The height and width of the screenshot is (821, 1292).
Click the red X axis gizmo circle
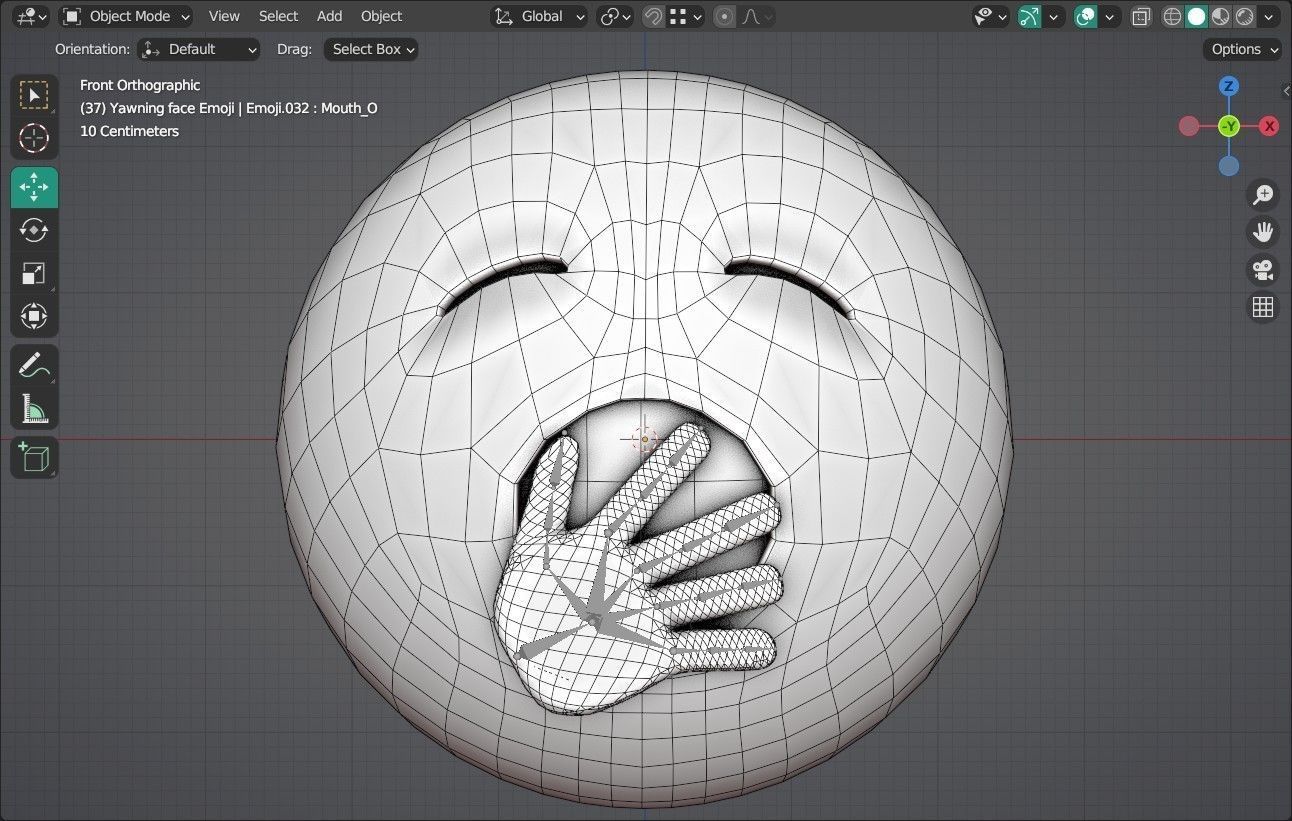[1269, 126]
